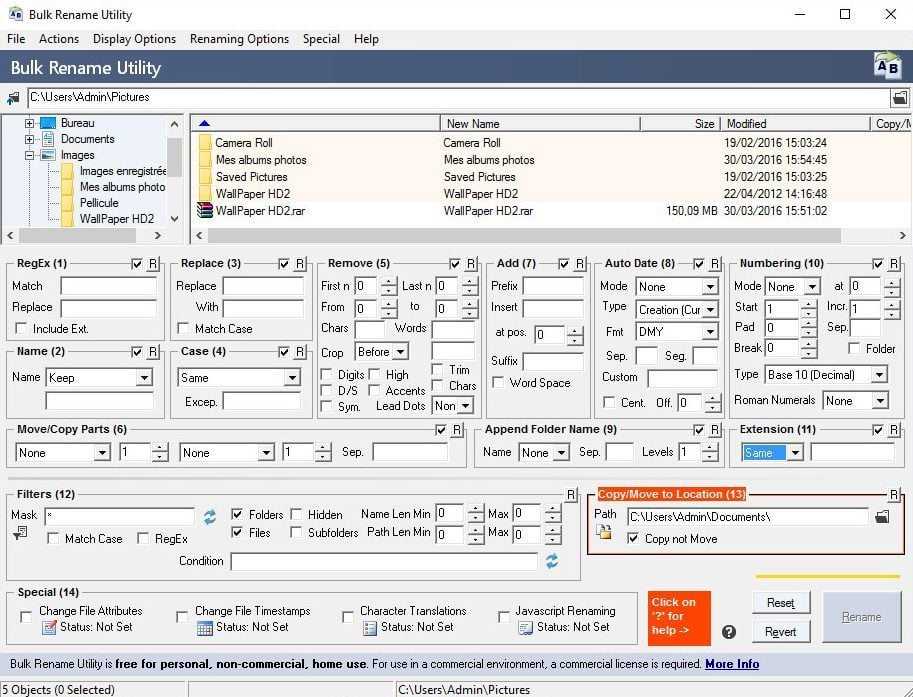Collapse the Images tree node
Image resolution: width=913 pixels, height=697 pixels.
30,155
